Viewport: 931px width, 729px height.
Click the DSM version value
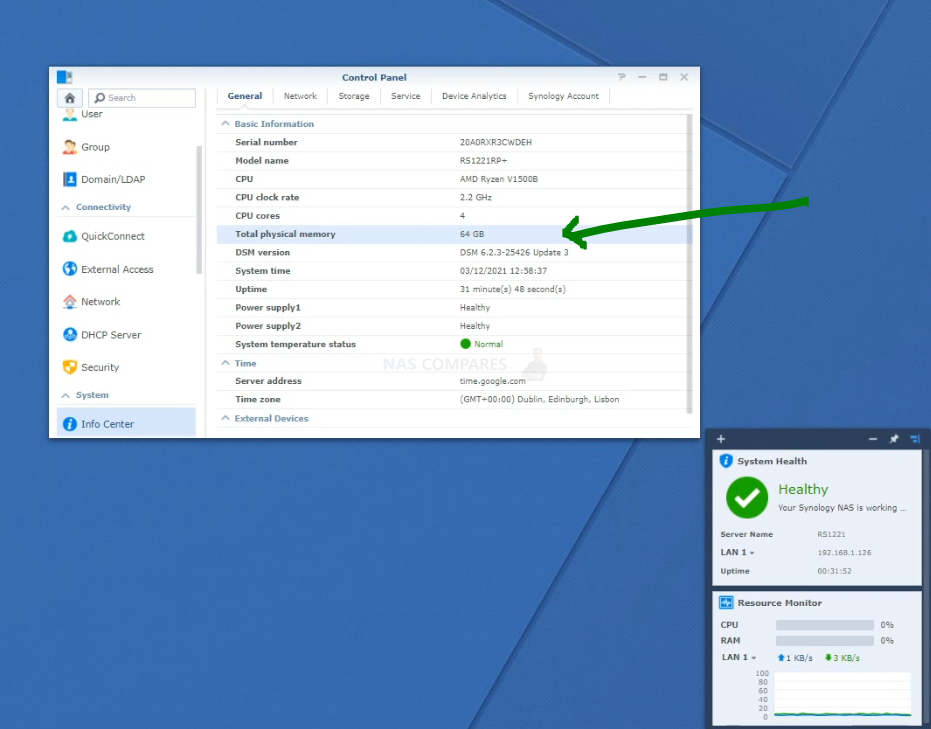pyautogui.click(x=514, y=253)
